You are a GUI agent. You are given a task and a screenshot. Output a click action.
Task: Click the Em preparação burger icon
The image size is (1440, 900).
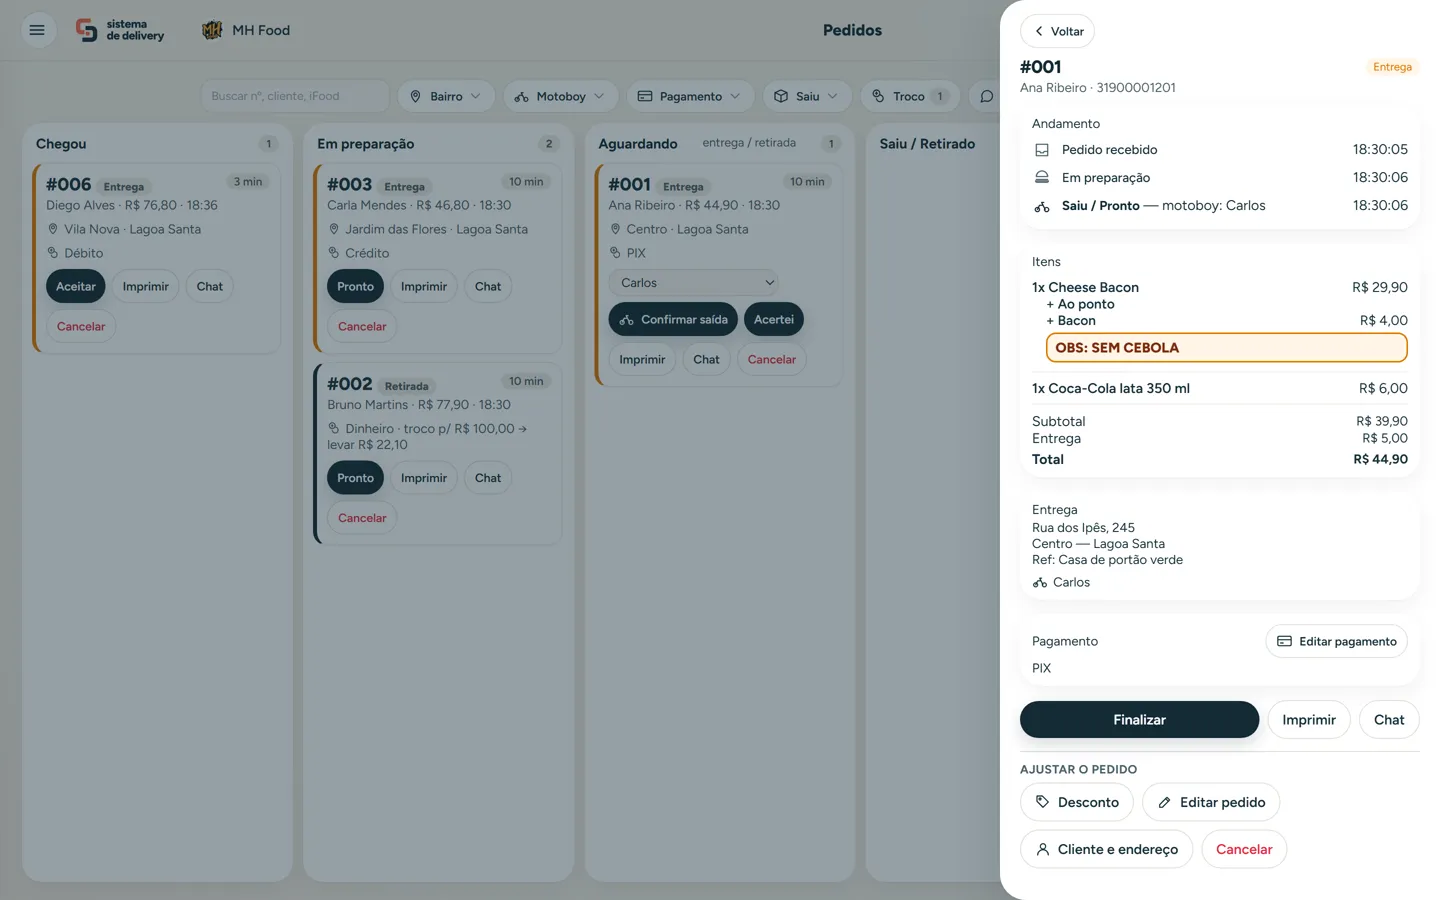coord(1042,177)
